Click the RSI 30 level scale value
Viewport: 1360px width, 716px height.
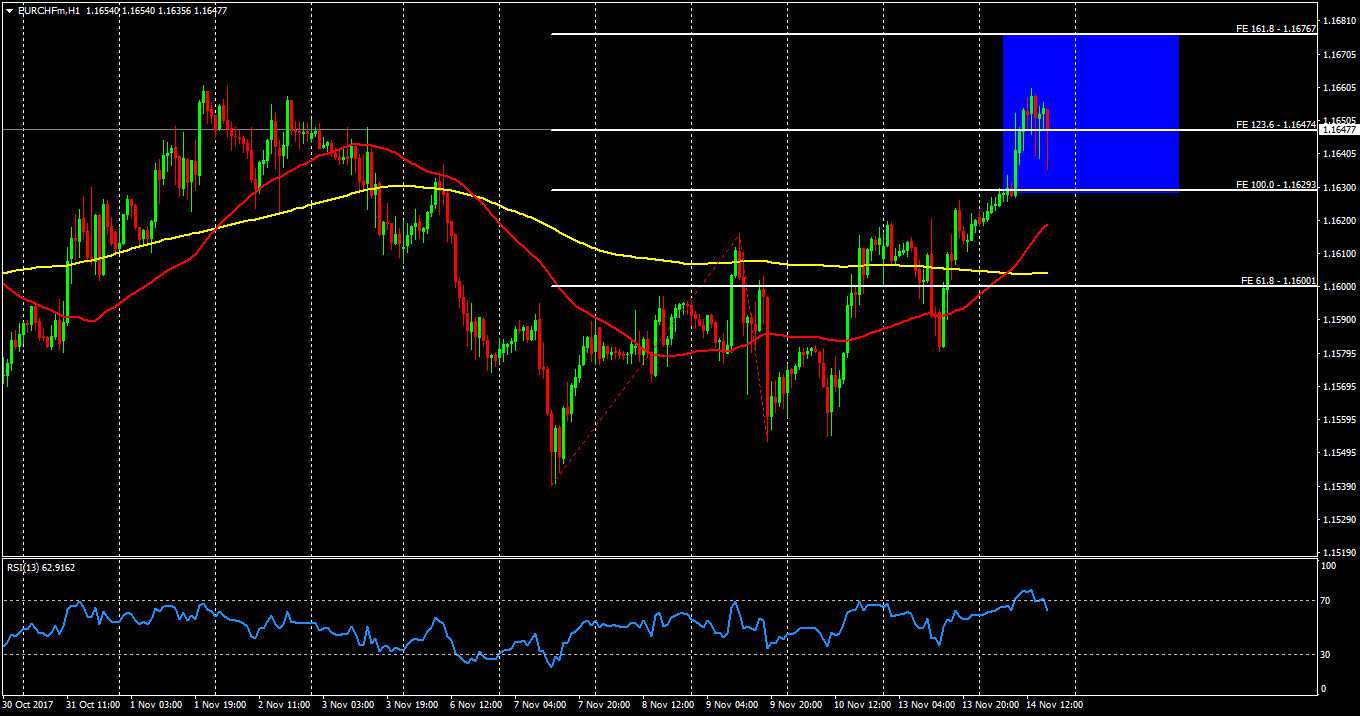coord(1325,654)
